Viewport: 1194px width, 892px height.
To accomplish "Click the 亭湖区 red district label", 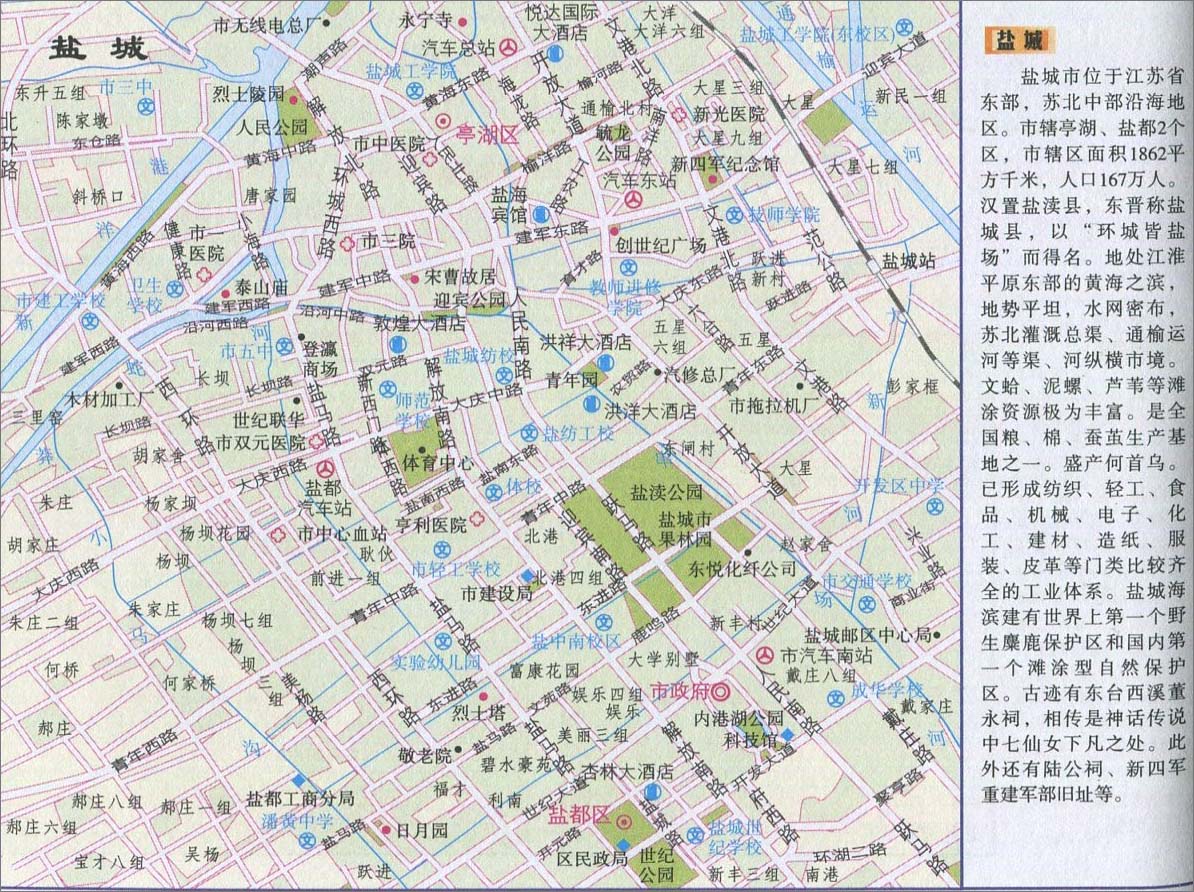I will pos(487,135).
